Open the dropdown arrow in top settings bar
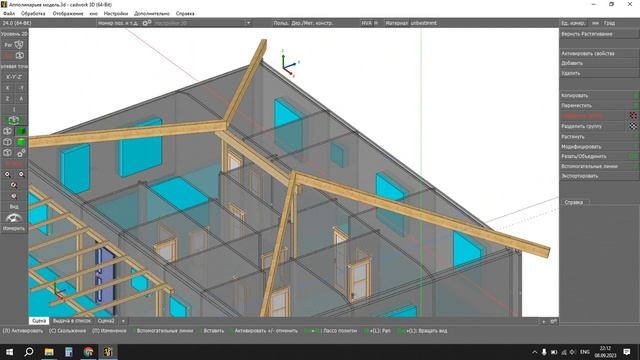640x360 pixels. click(x=248, y=23)
